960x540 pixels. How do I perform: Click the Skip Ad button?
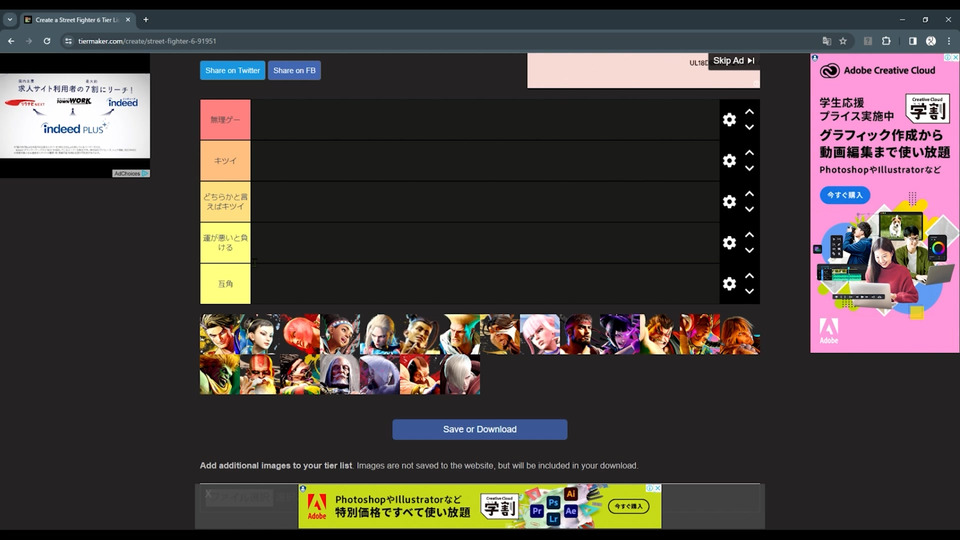[733, 61]
